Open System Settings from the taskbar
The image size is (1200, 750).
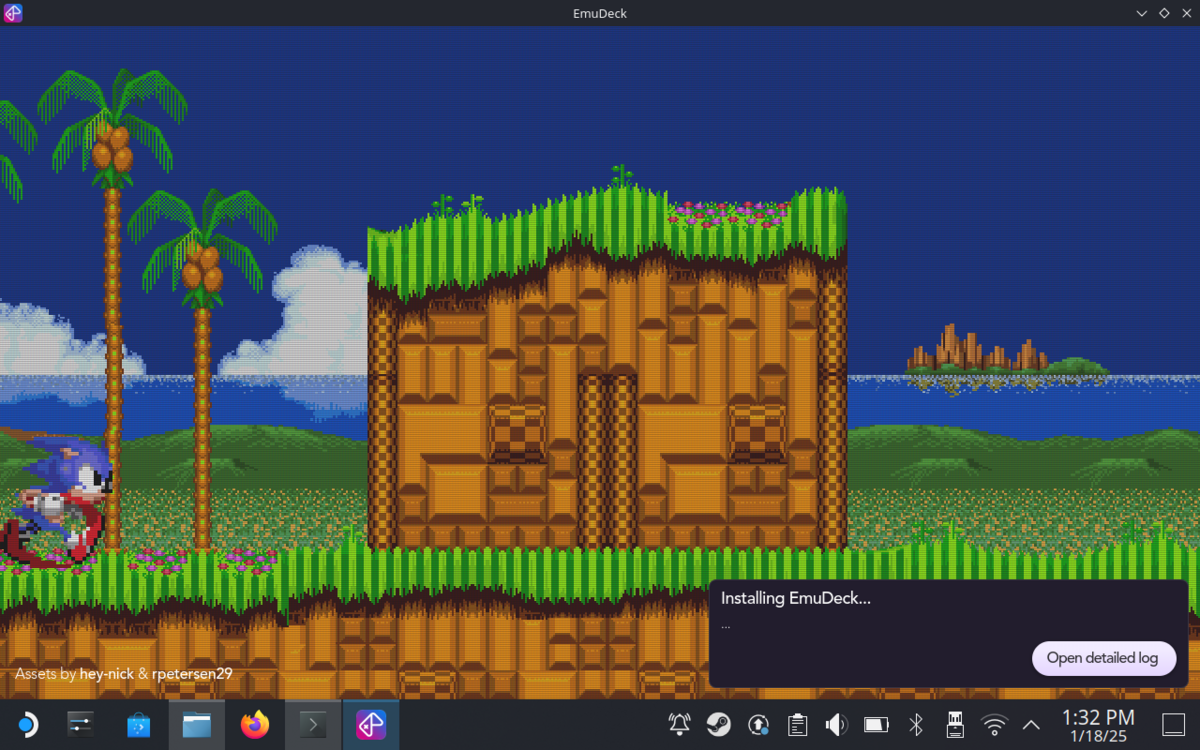[x=80, y=724]
